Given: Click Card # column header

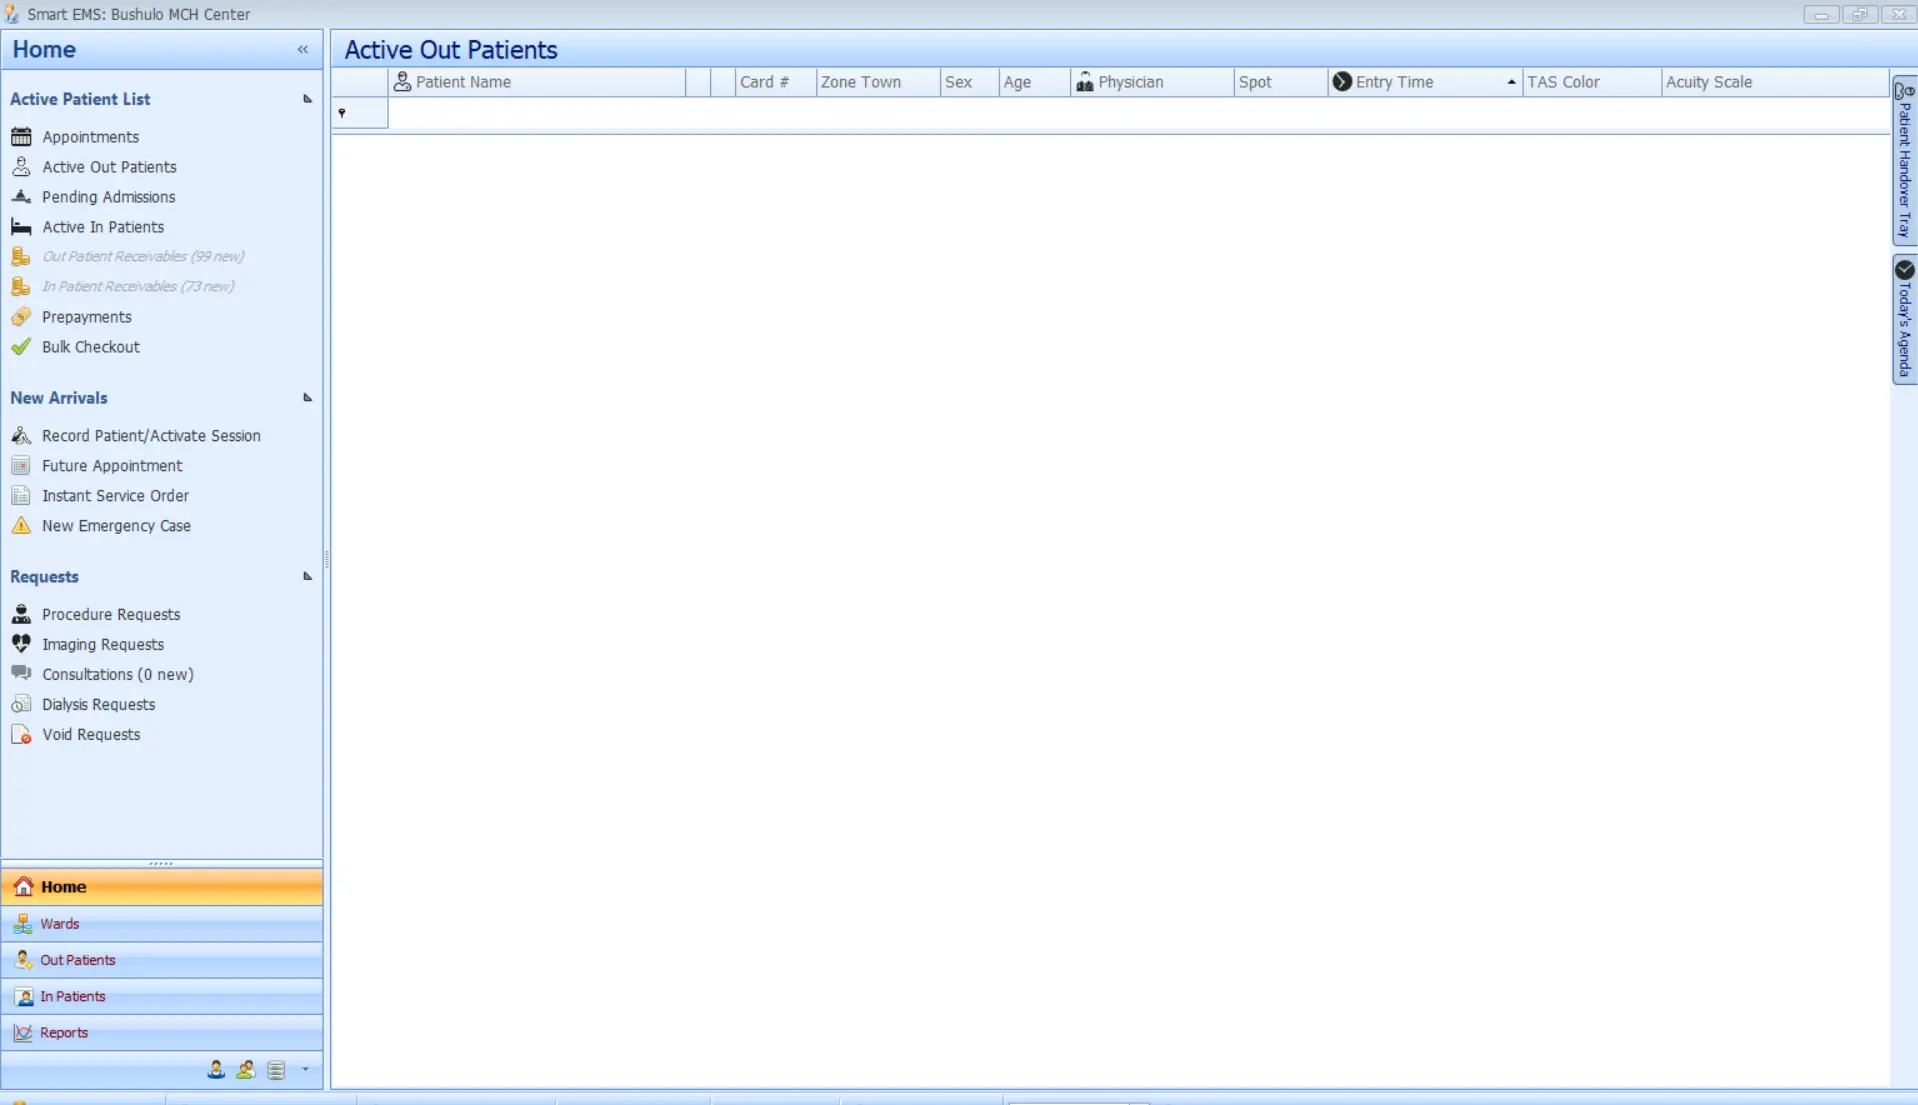Looking at the screenshot, I should click(x=776, y=82).
